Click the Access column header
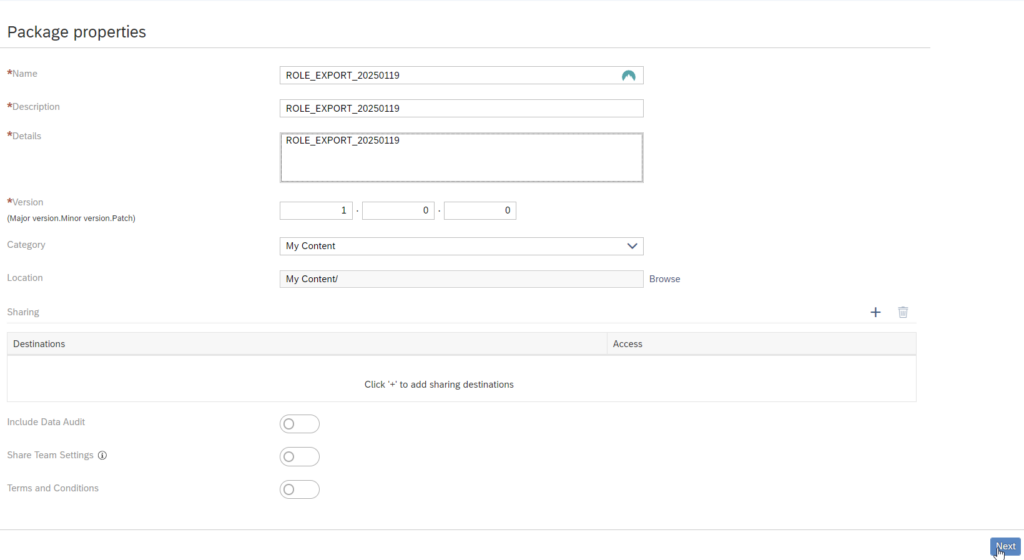This screenshot has height=560, width=1024. pyautogui.click(x=760, y=344)
